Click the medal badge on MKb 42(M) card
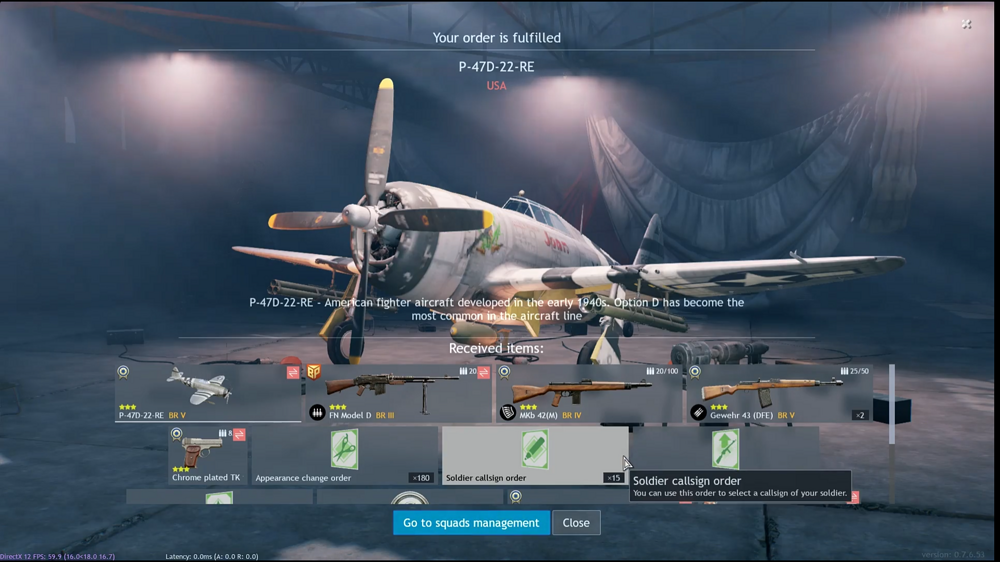Viewport: 1000px width, 562px height. click(504, 371)
